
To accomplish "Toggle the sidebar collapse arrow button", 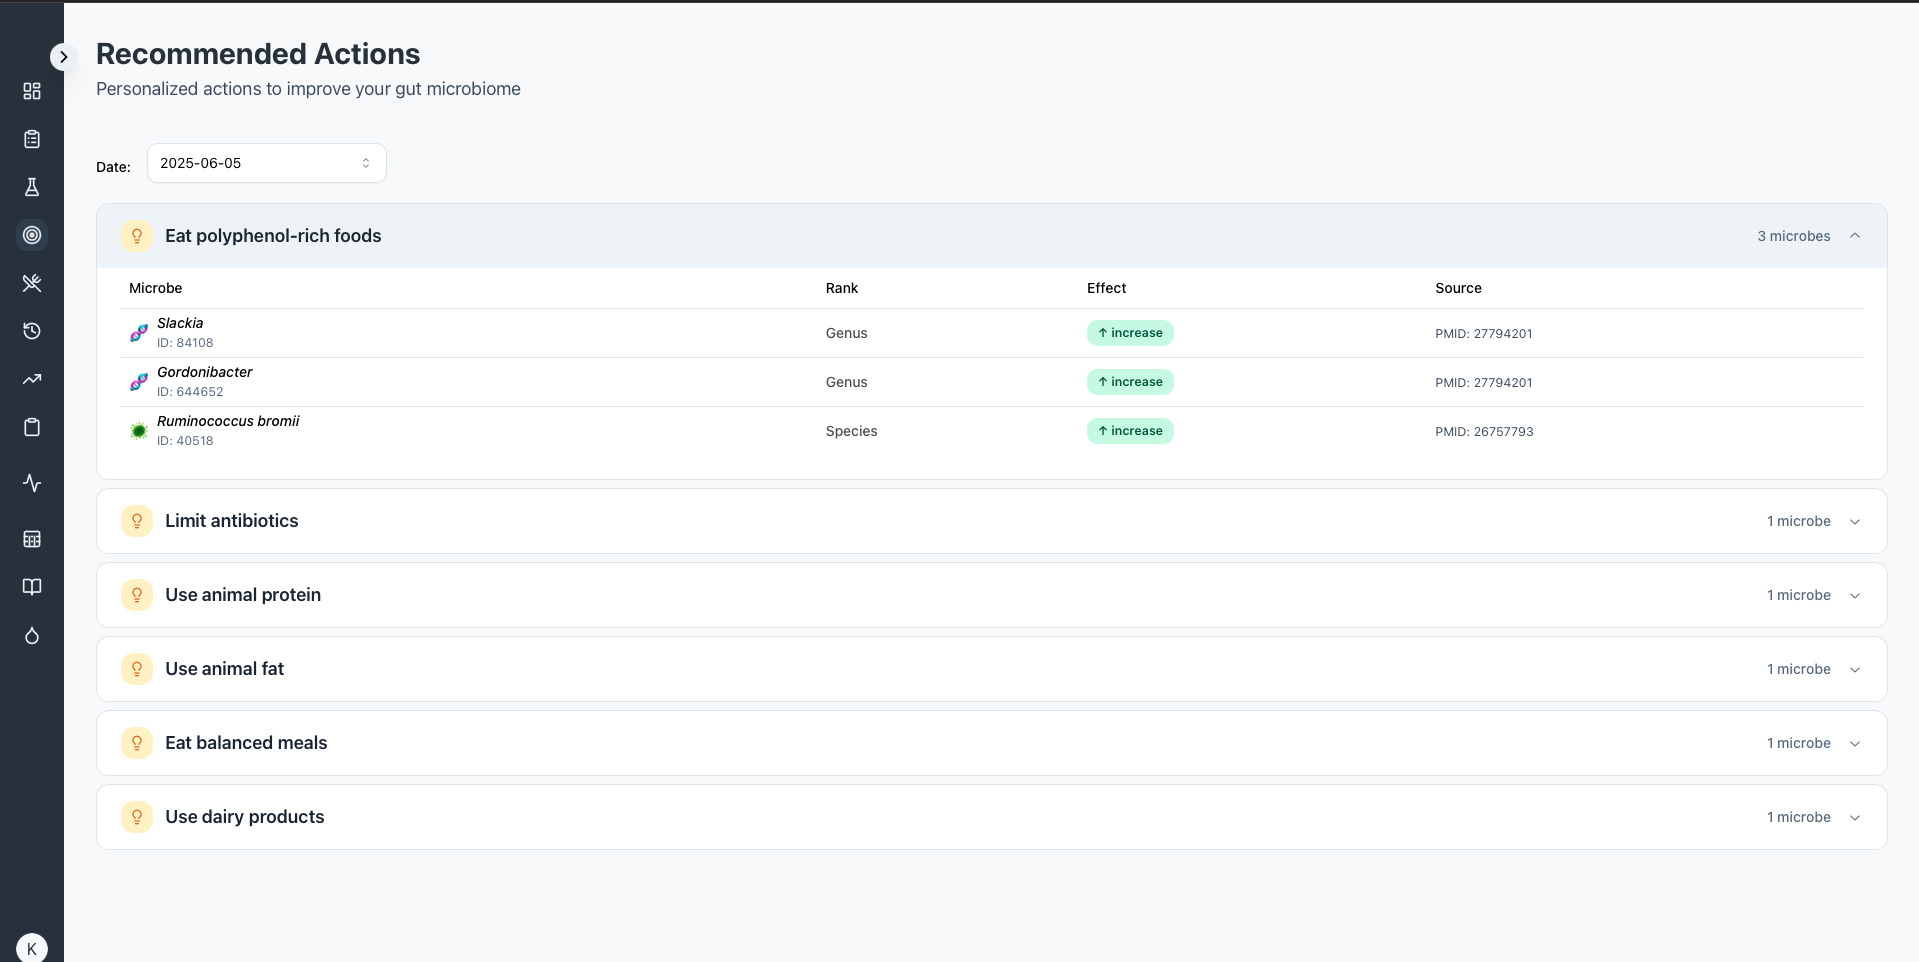I will click(64, 57).
